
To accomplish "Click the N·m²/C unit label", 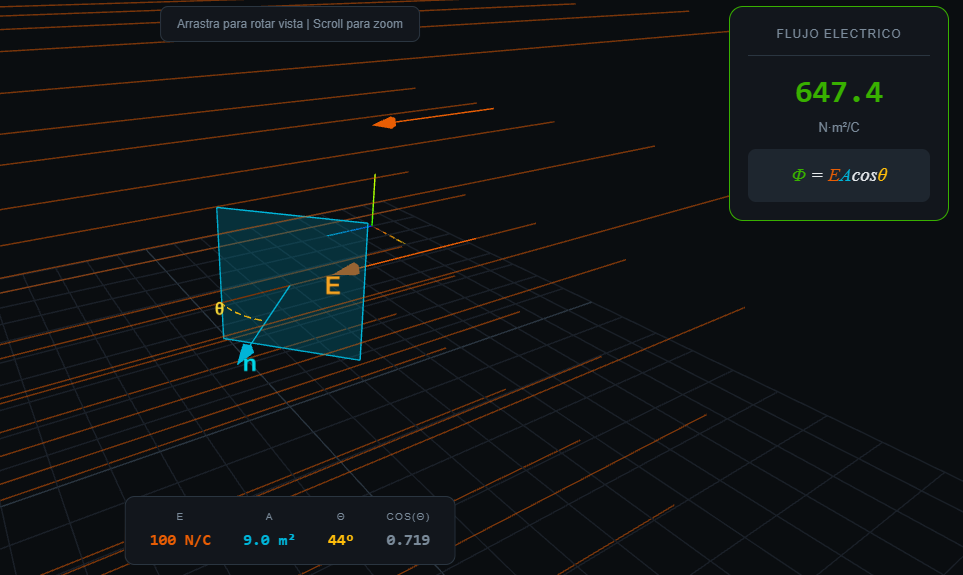I will click(x=838, y=128).
